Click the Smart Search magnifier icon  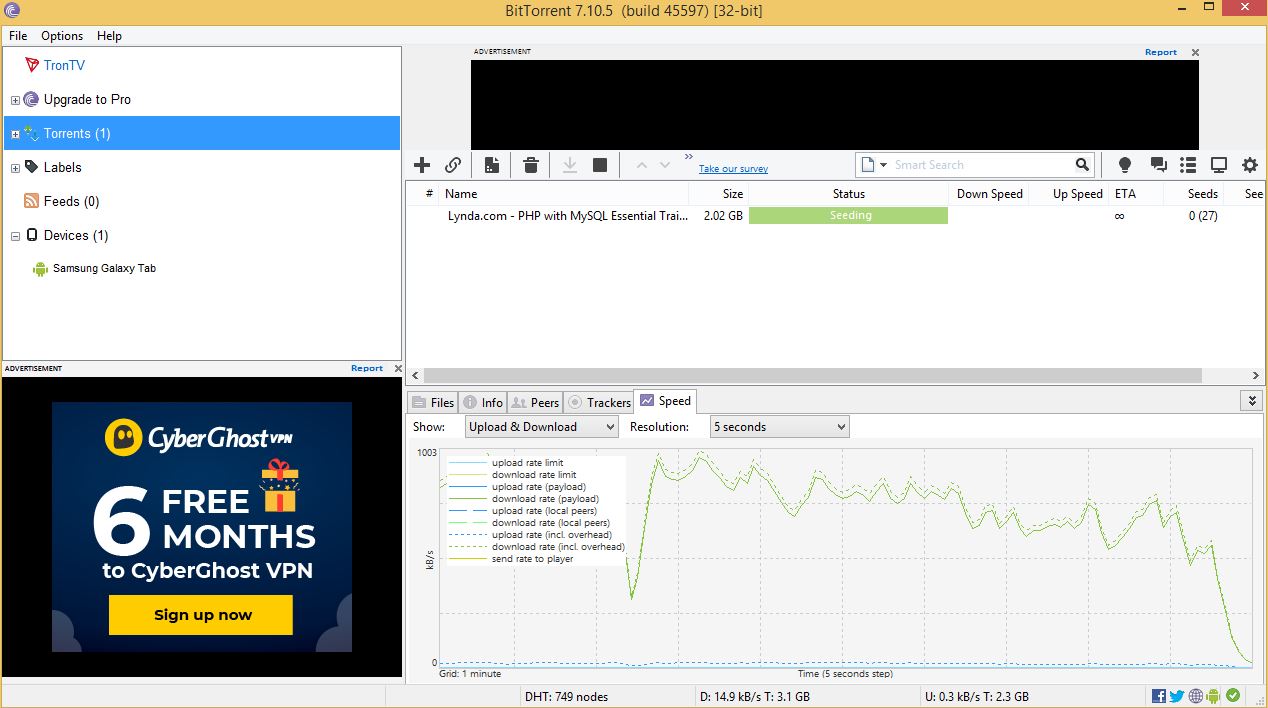coord(1082,165)
